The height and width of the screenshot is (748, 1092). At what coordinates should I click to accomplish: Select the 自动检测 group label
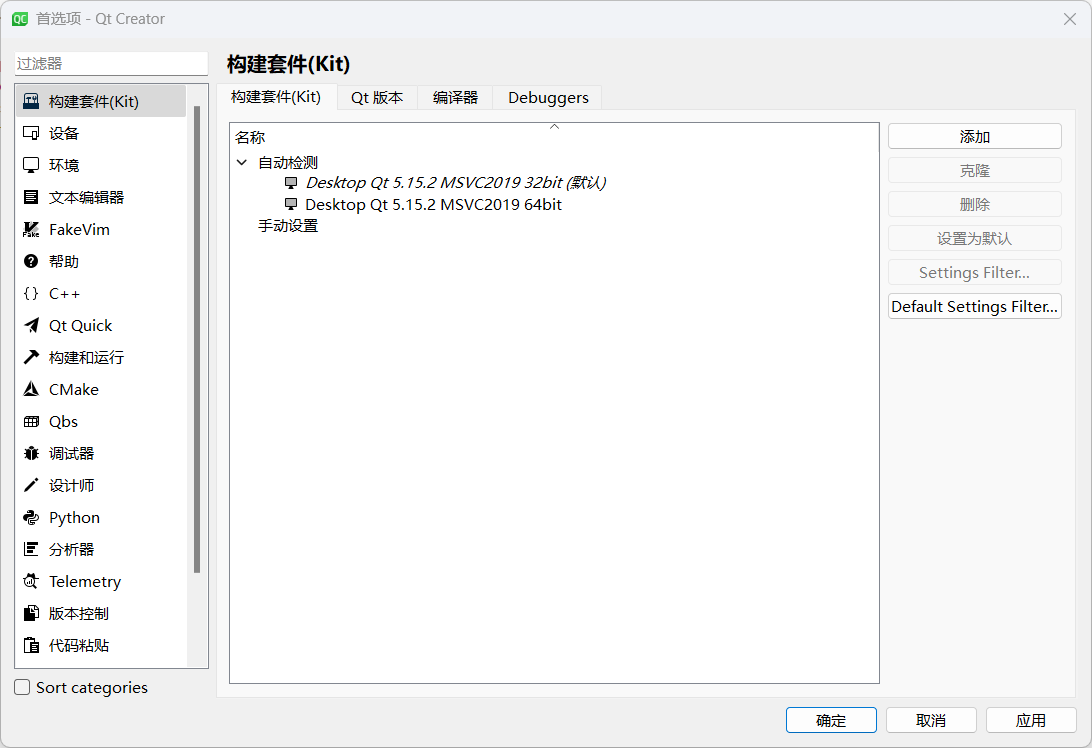tap(288, 162)
